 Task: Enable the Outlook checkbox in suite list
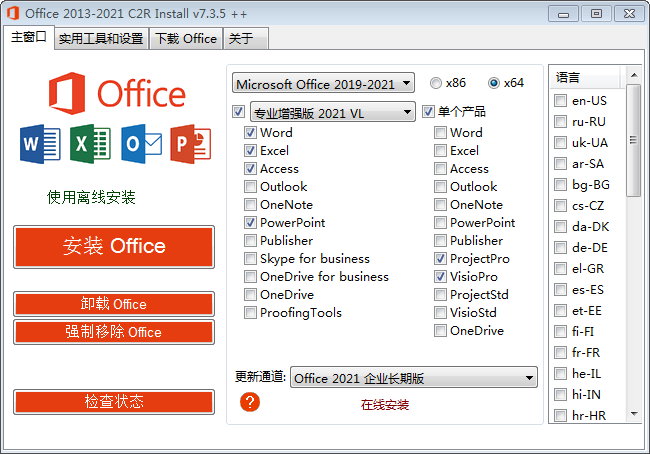coord(250,187)
